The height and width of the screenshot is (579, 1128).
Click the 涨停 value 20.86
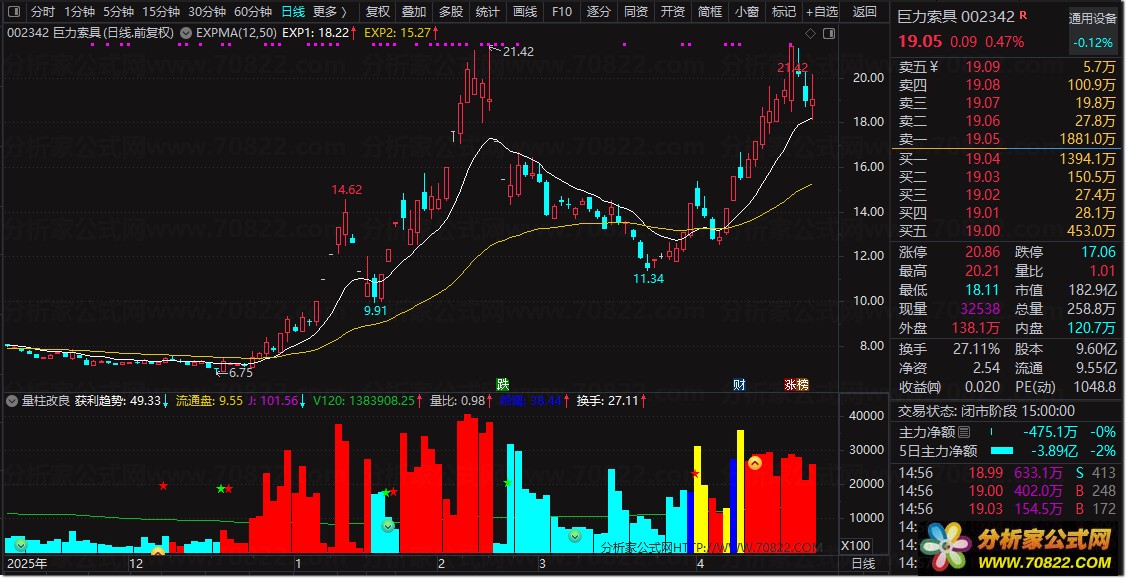[983, 252]
